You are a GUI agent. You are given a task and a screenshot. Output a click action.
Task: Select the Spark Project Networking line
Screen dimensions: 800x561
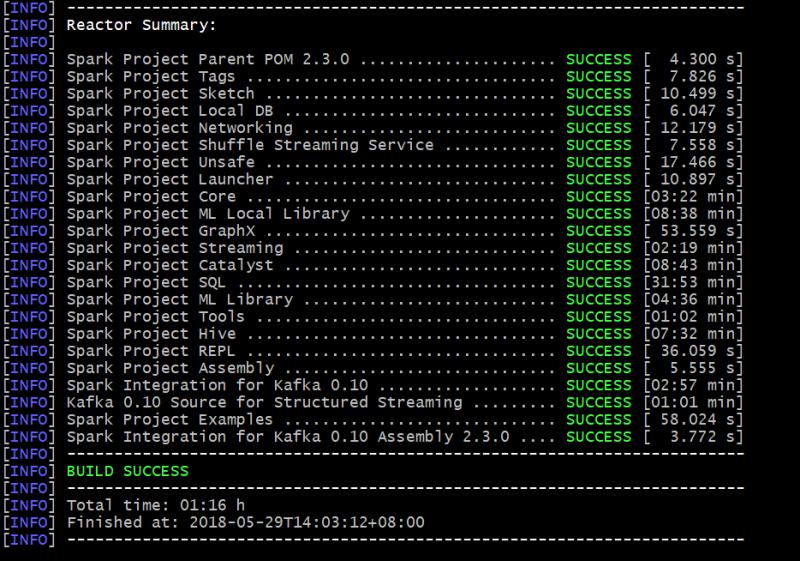click(x=179, y=128)
